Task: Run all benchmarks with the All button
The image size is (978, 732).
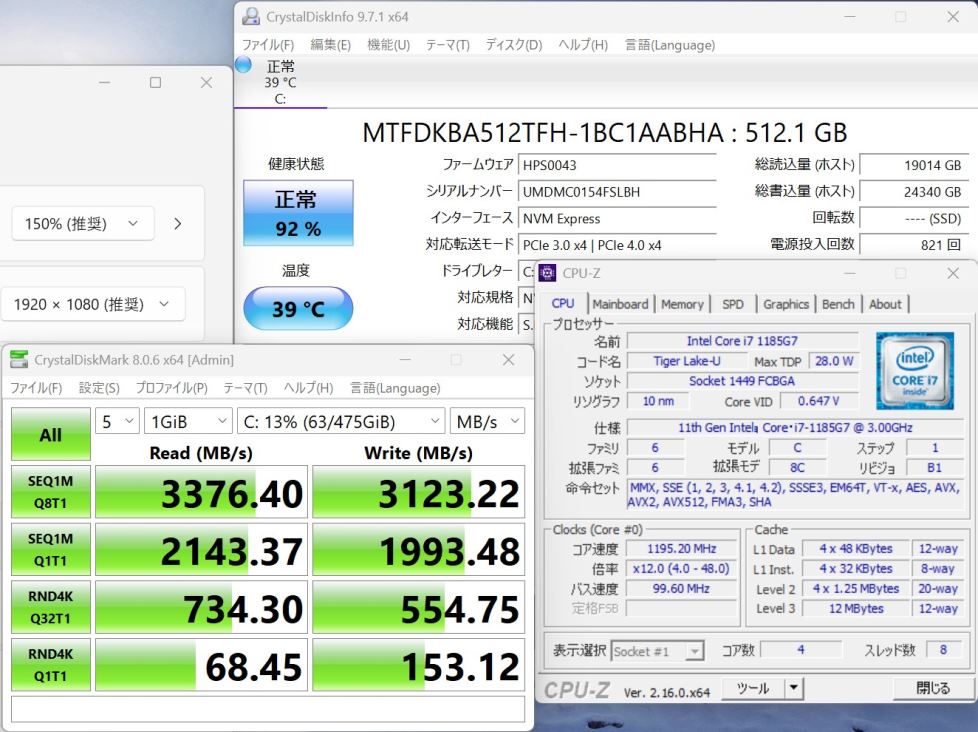Action: [50, 435]
